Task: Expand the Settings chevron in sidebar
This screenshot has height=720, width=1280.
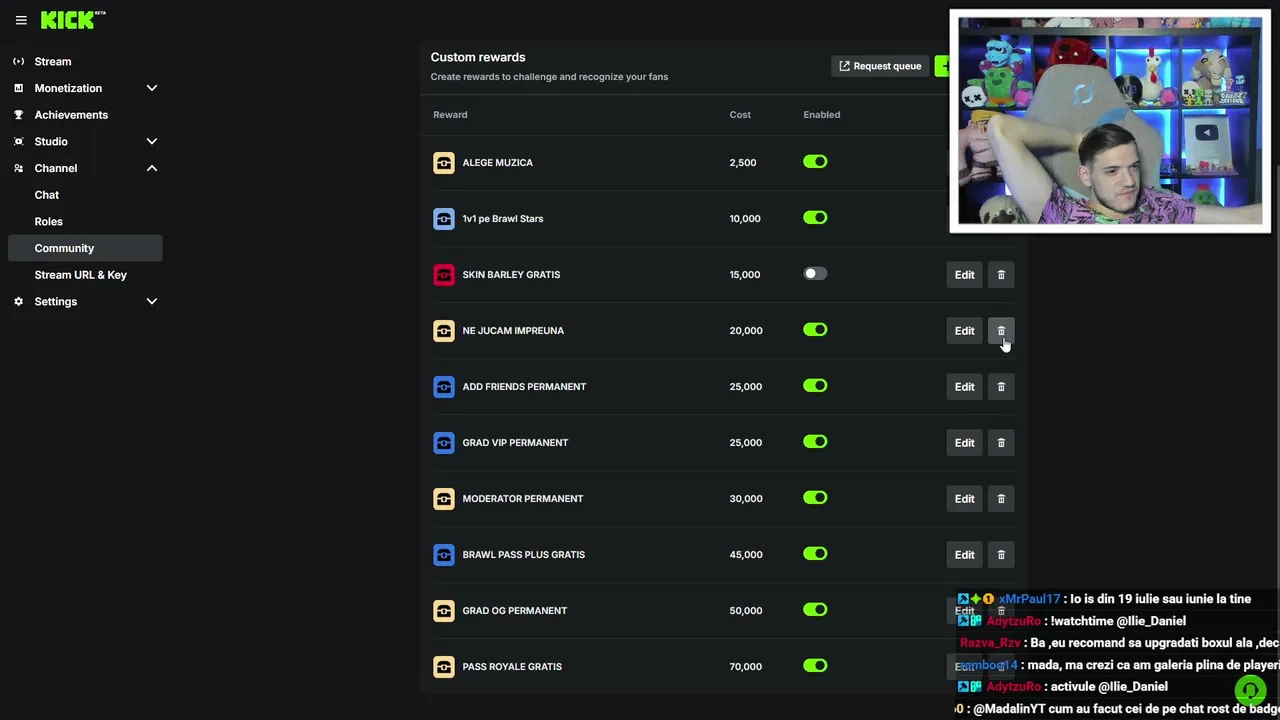Action: pyautogui.click(x=152, y=301)
